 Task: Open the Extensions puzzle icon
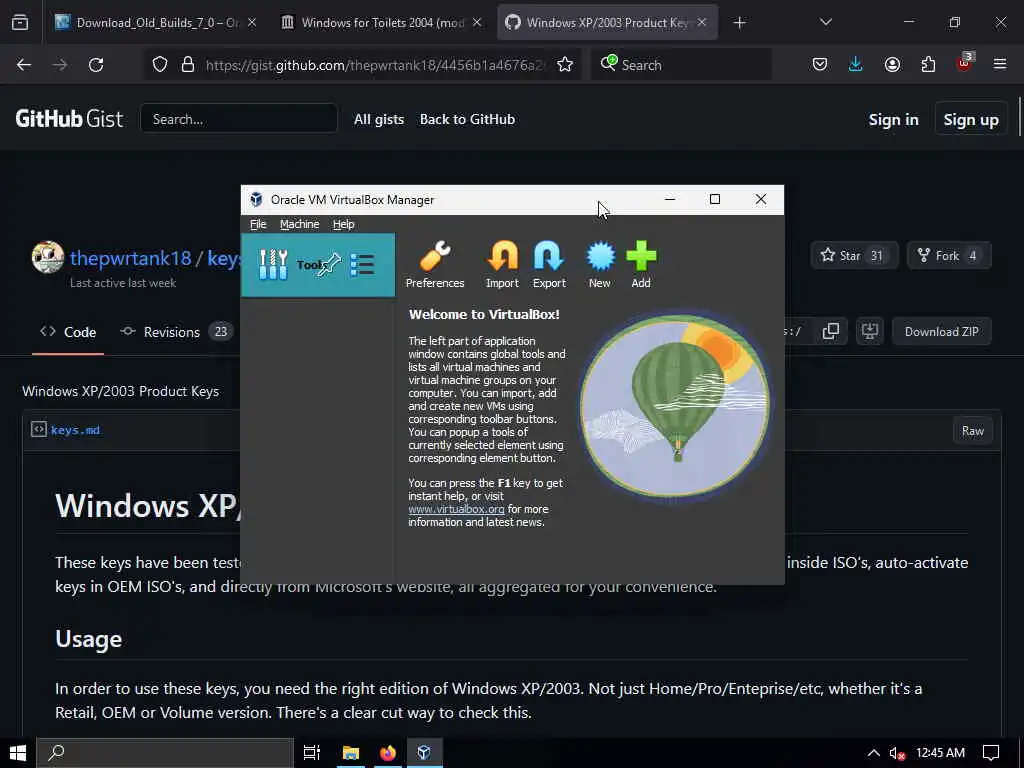[x=928, y=65]
